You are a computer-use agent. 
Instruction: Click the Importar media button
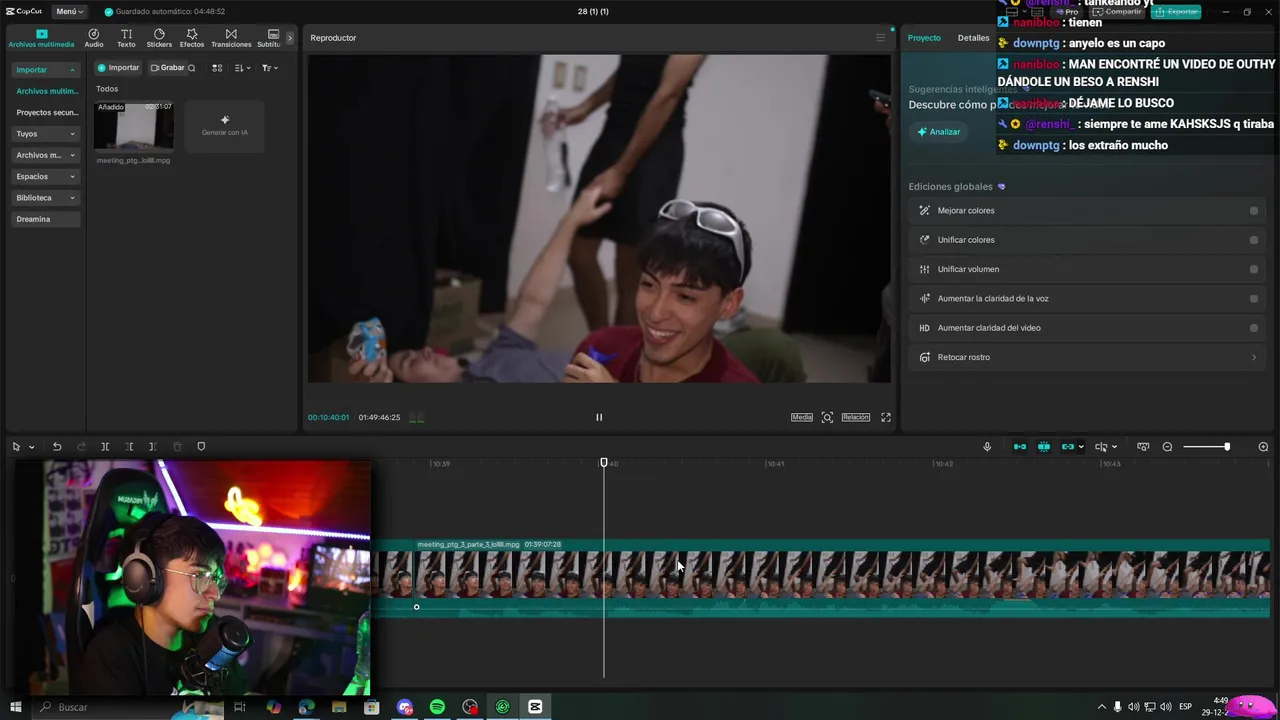point(118,68)
